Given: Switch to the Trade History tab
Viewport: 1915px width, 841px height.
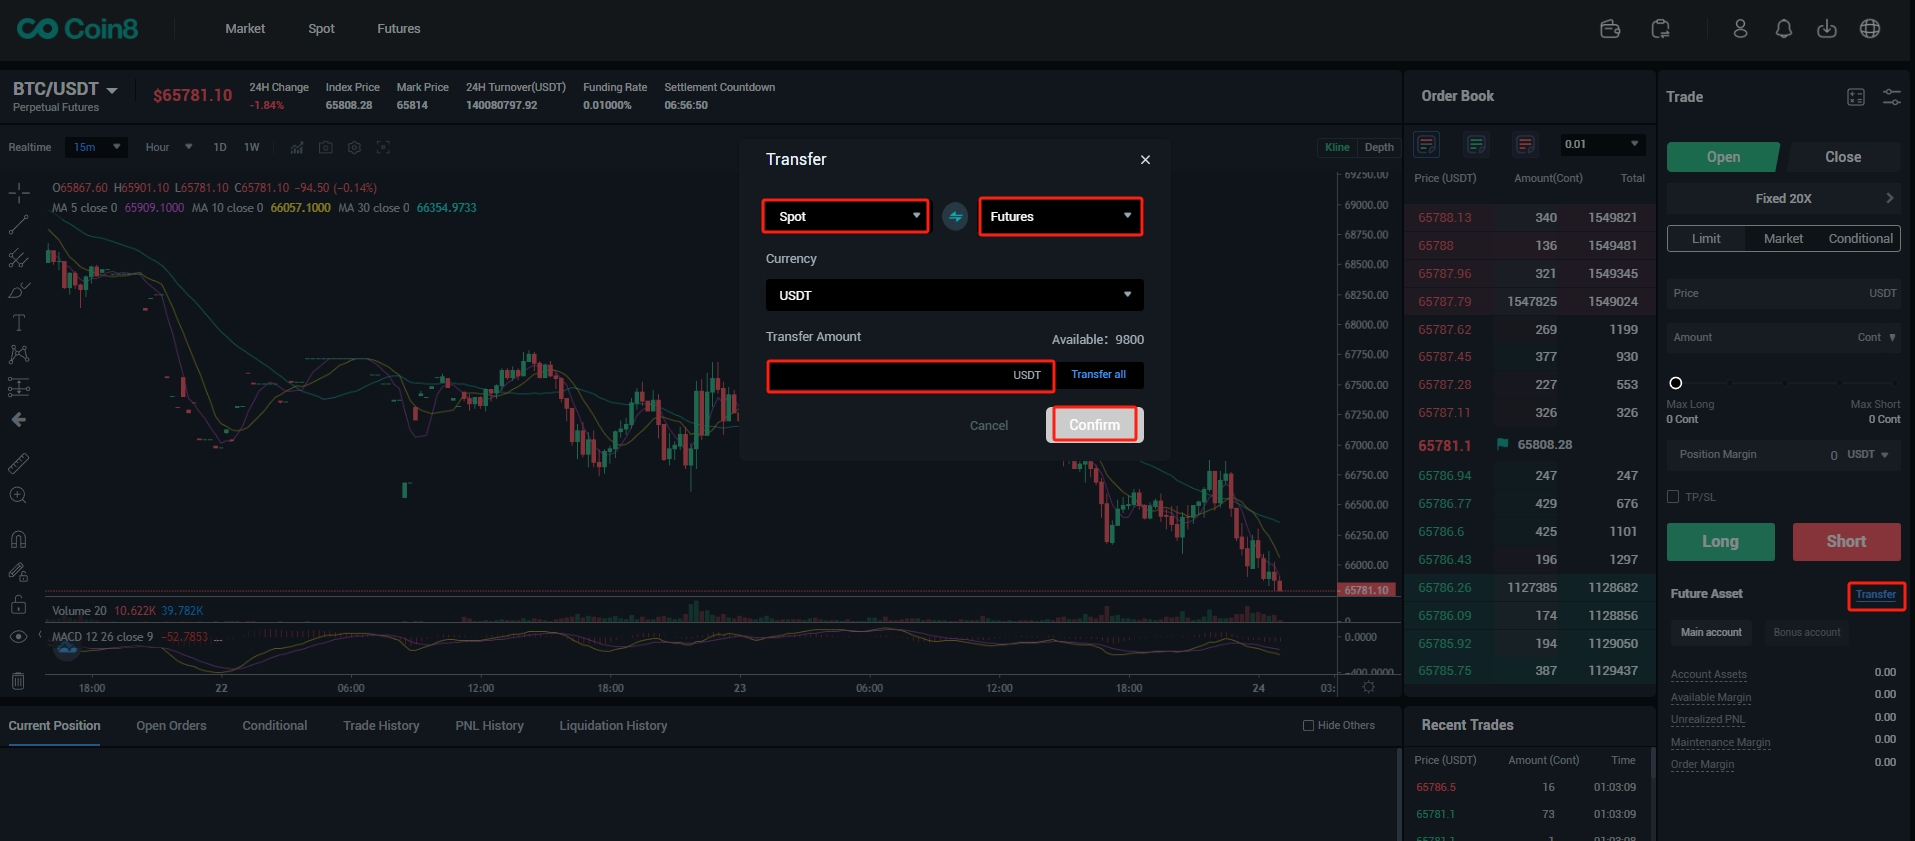Looking at the screenshot, I should click(381, 726).
